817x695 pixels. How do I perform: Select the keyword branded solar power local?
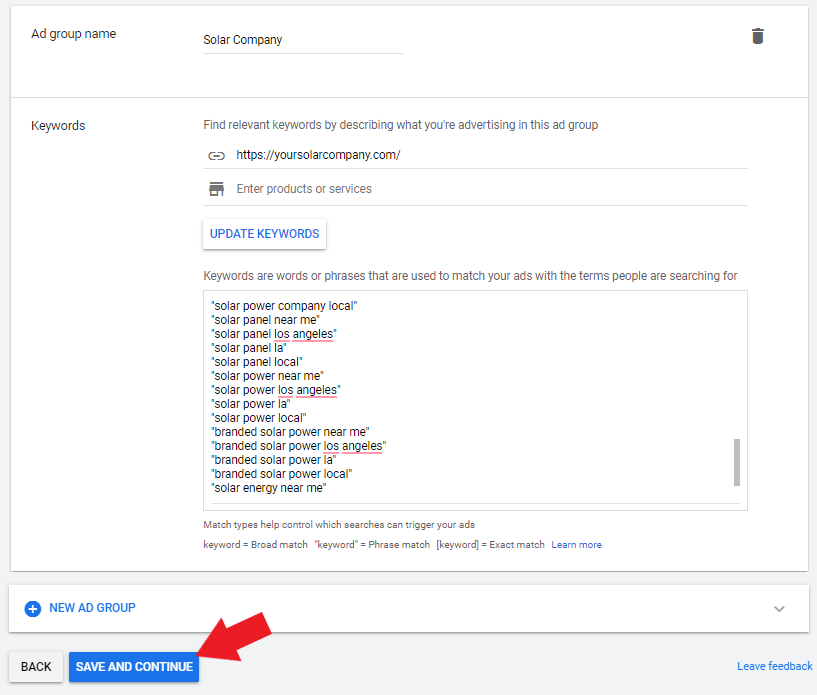coord(280,473)
